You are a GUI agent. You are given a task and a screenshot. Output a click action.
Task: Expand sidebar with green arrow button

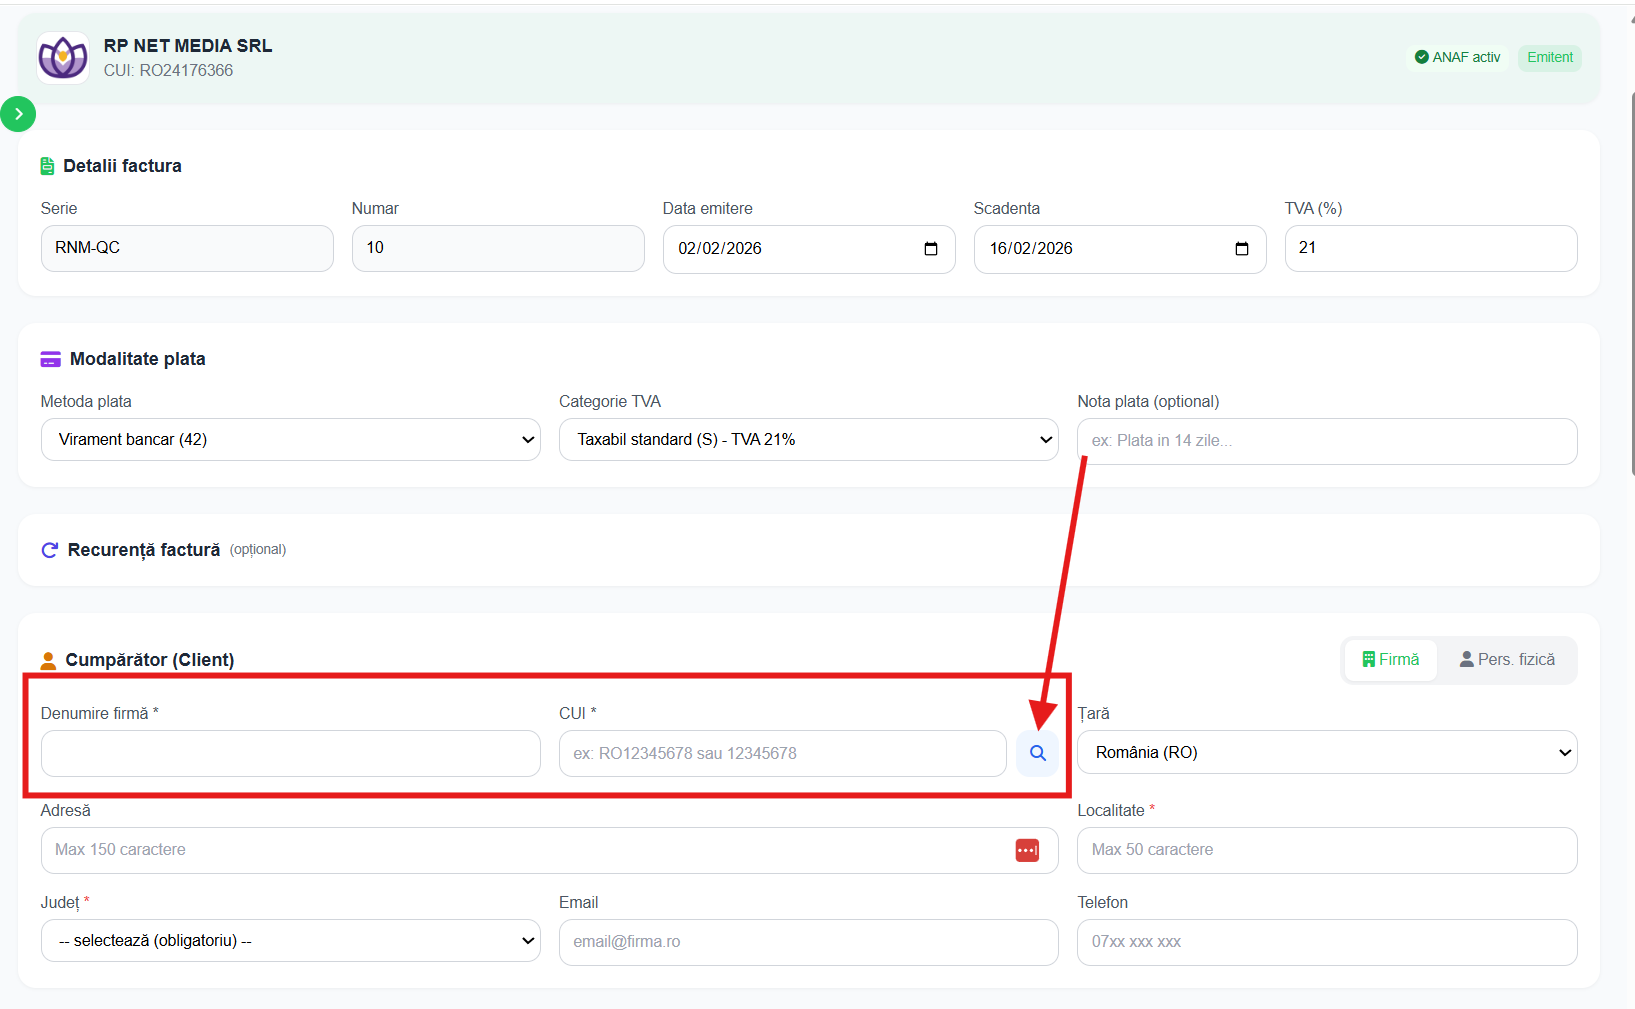point(18,114)
